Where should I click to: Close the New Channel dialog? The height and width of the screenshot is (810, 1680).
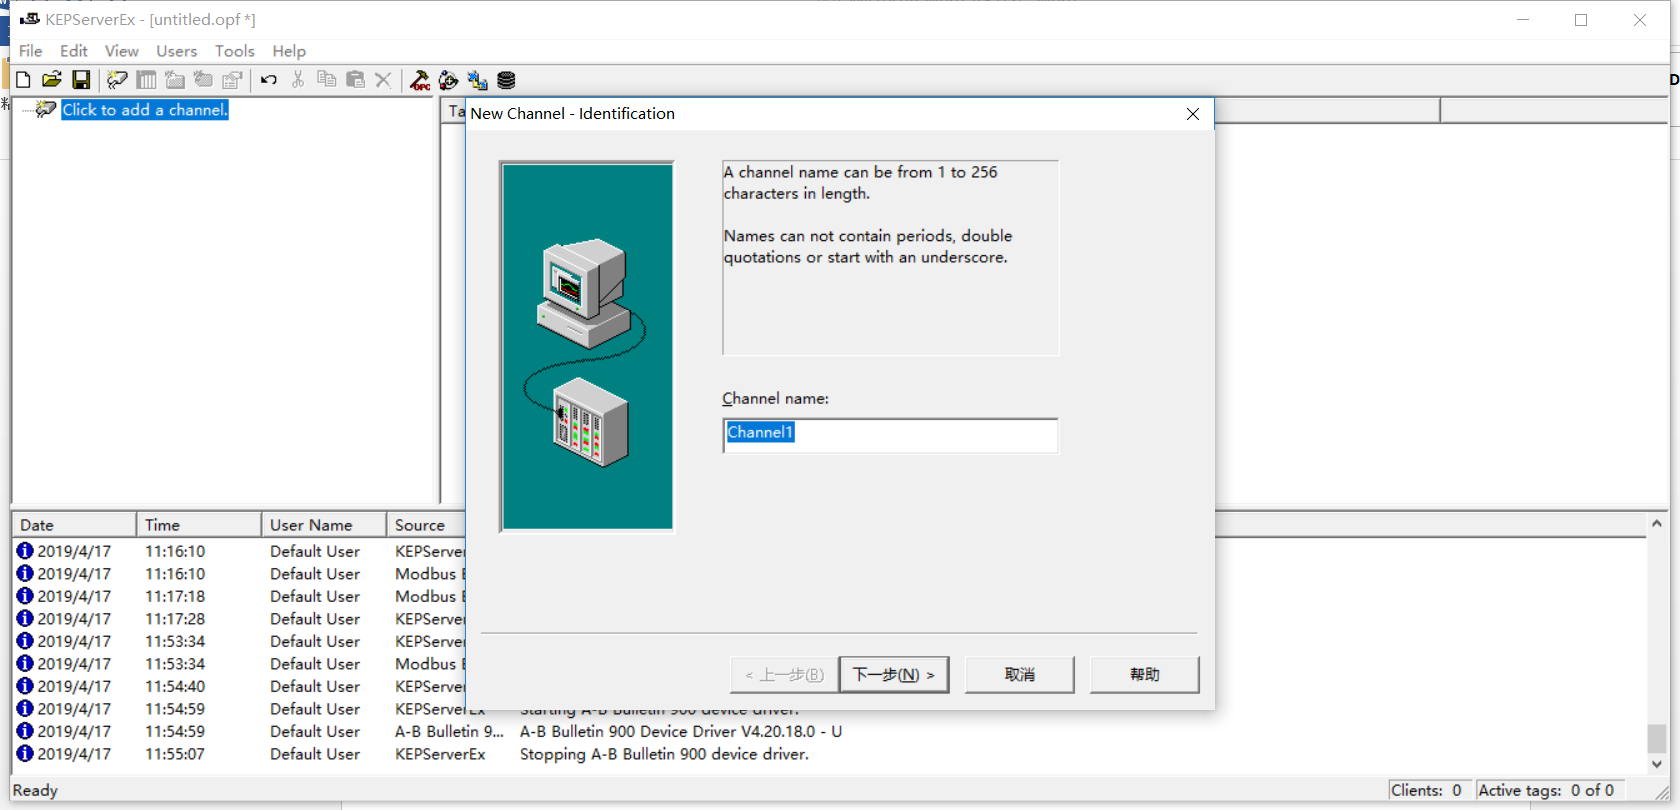1193,114
